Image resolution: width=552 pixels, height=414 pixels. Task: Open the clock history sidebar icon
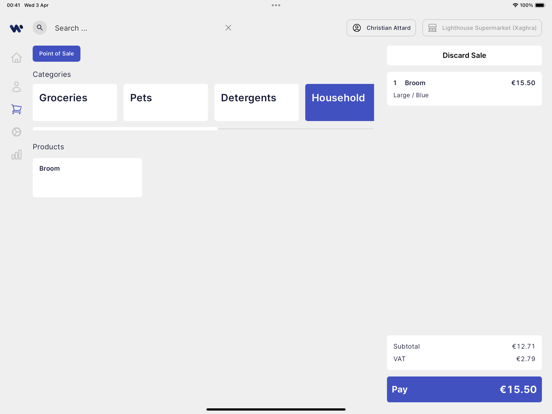click(16, 132)
